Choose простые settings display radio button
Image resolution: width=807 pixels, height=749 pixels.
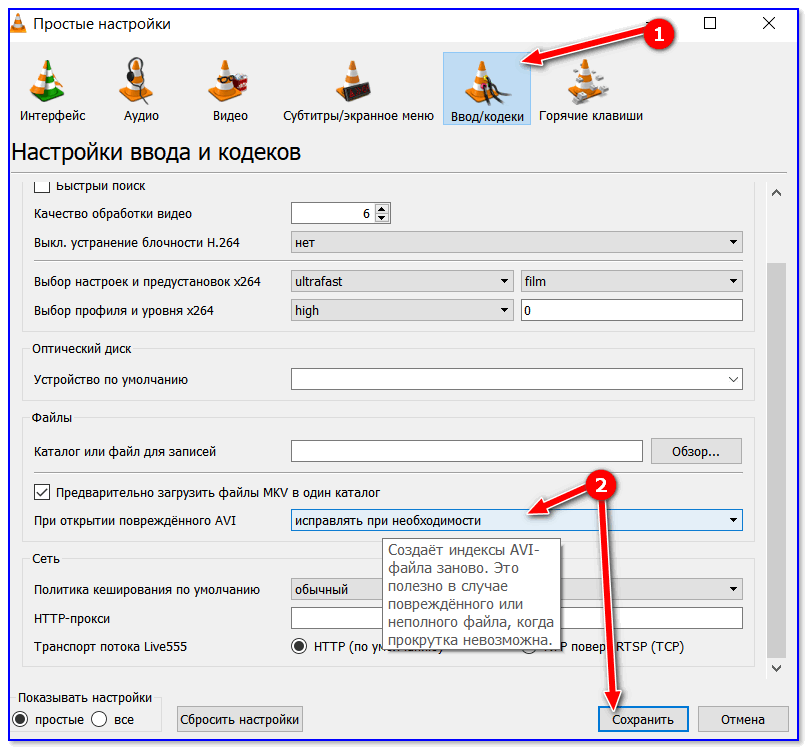coord(20,719)
